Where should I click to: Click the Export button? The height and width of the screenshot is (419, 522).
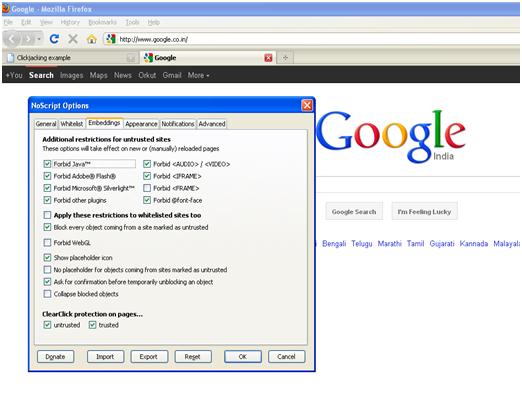pyautogui.click(x=149, y=357)
